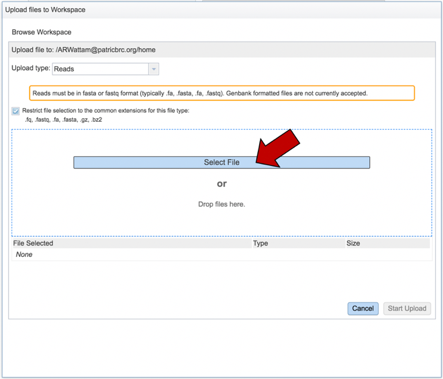
Task: Open the Browse Workspace tab
Action: (x=41, y=32)
